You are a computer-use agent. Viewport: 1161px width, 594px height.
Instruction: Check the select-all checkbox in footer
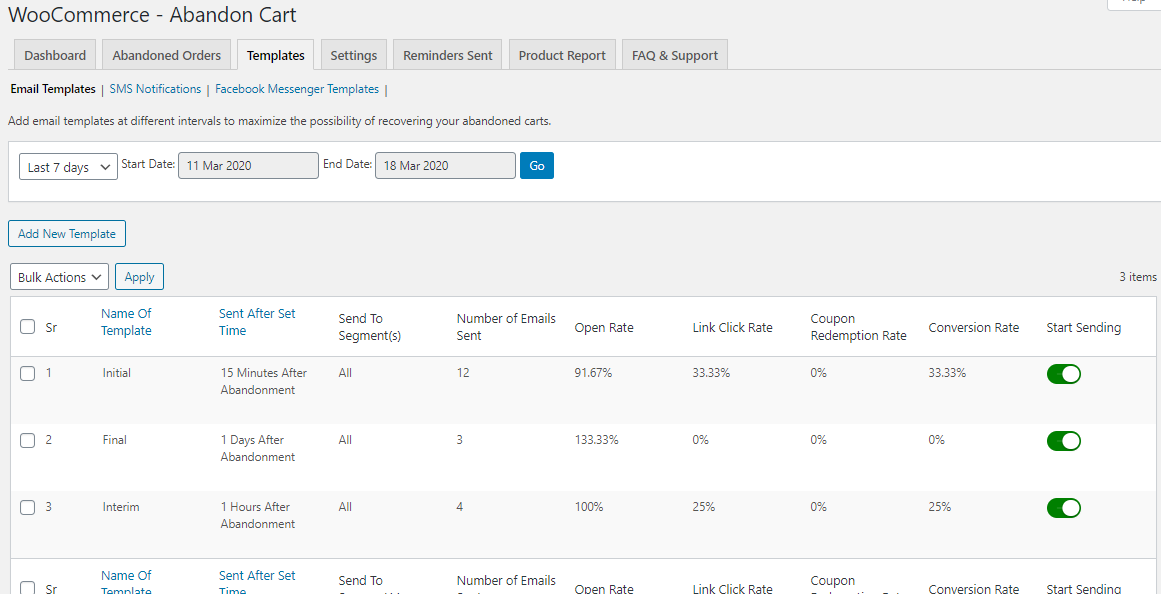(27, 588)
